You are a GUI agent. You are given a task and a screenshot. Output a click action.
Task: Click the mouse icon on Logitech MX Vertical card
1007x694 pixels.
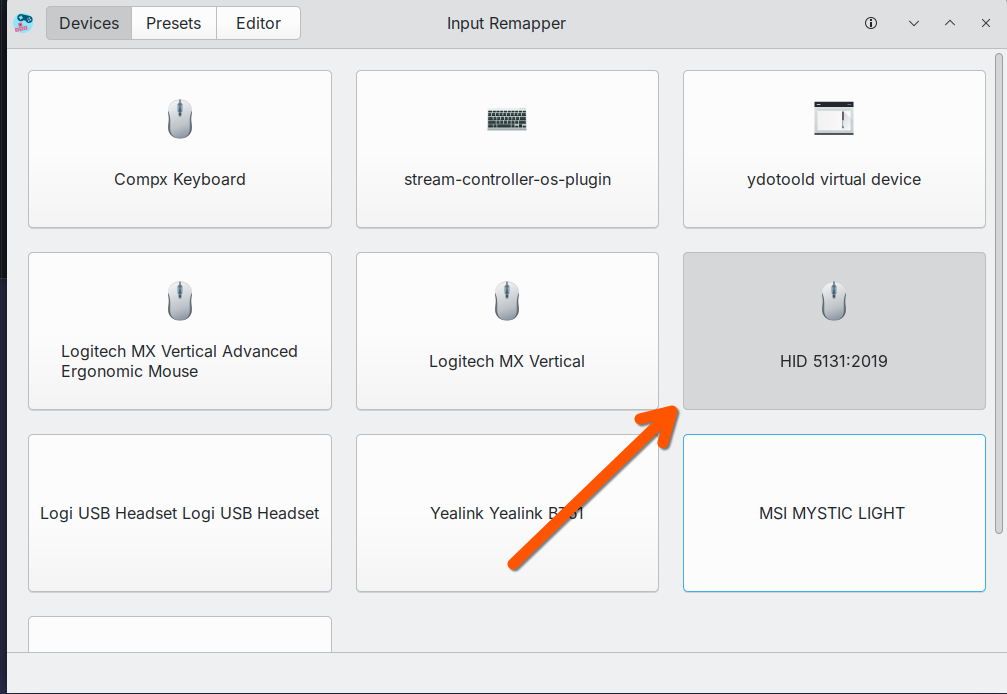click(507, 300)
